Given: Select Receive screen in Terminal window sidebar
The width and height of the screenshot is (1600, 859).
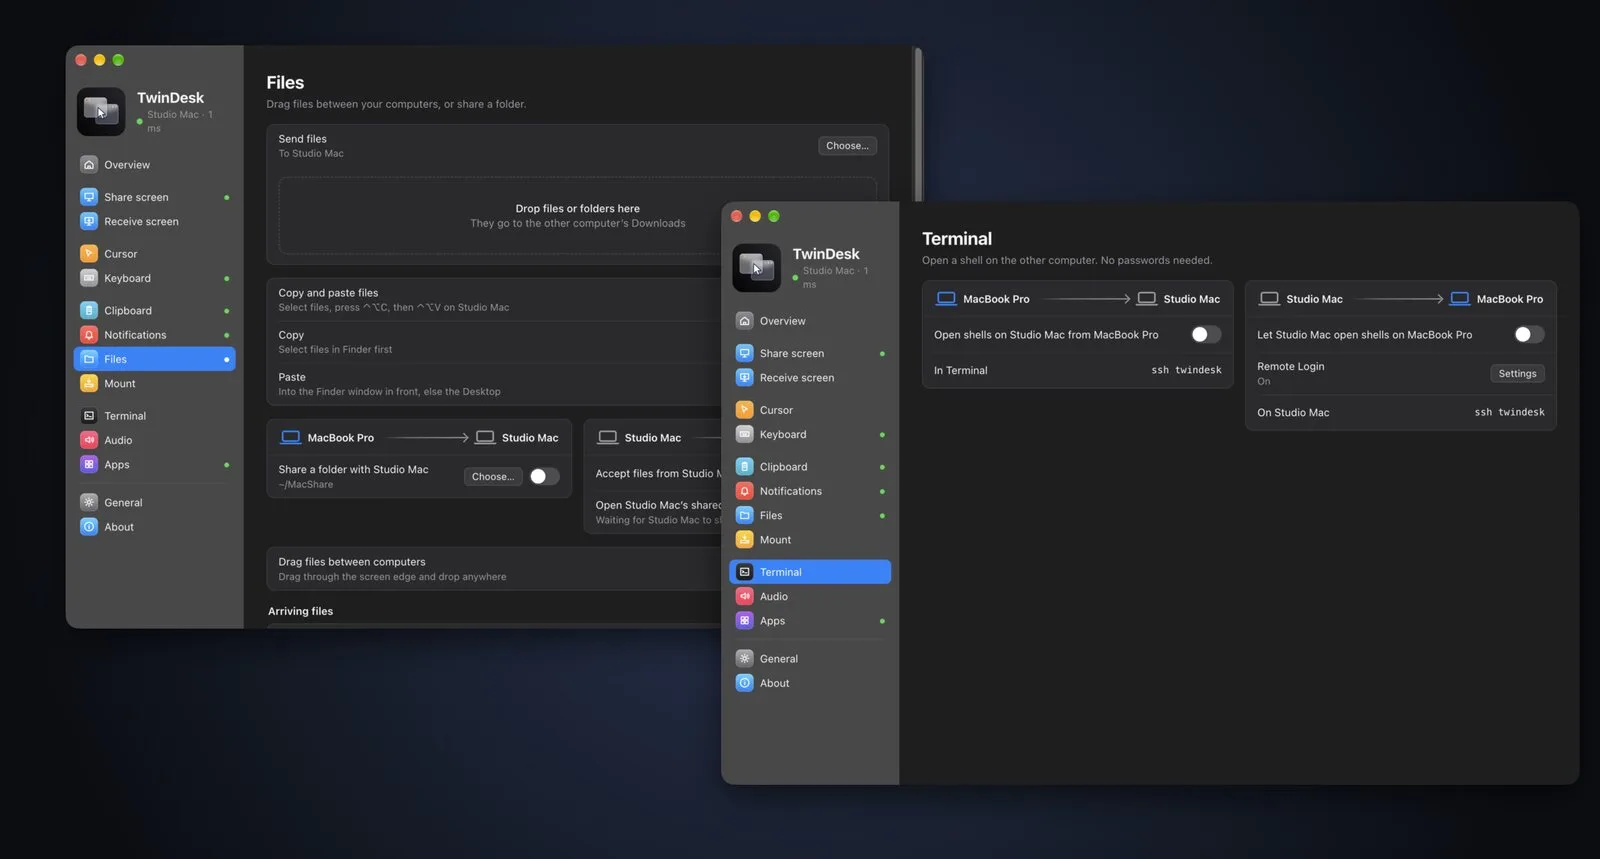Looking at the screenshot, I should pyautogui.click(x=810, y=378).
